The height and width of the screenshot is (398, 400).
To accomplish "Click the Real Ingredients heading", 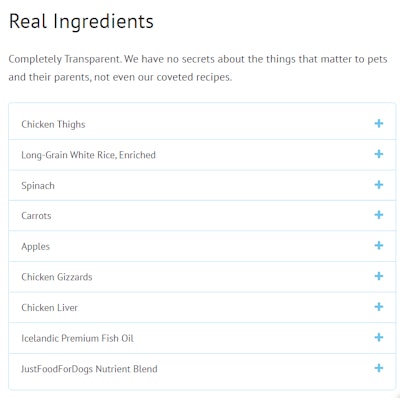I will pyautogui.click(x=81, y=22).
